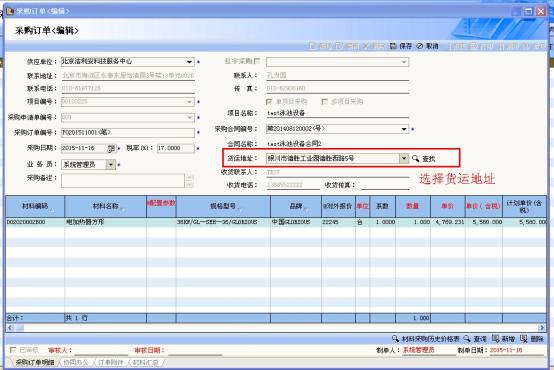Open the 货运地址 dropdown arrow
The height and width of the screenshot is (370, 554).
(x=403, y=159)
